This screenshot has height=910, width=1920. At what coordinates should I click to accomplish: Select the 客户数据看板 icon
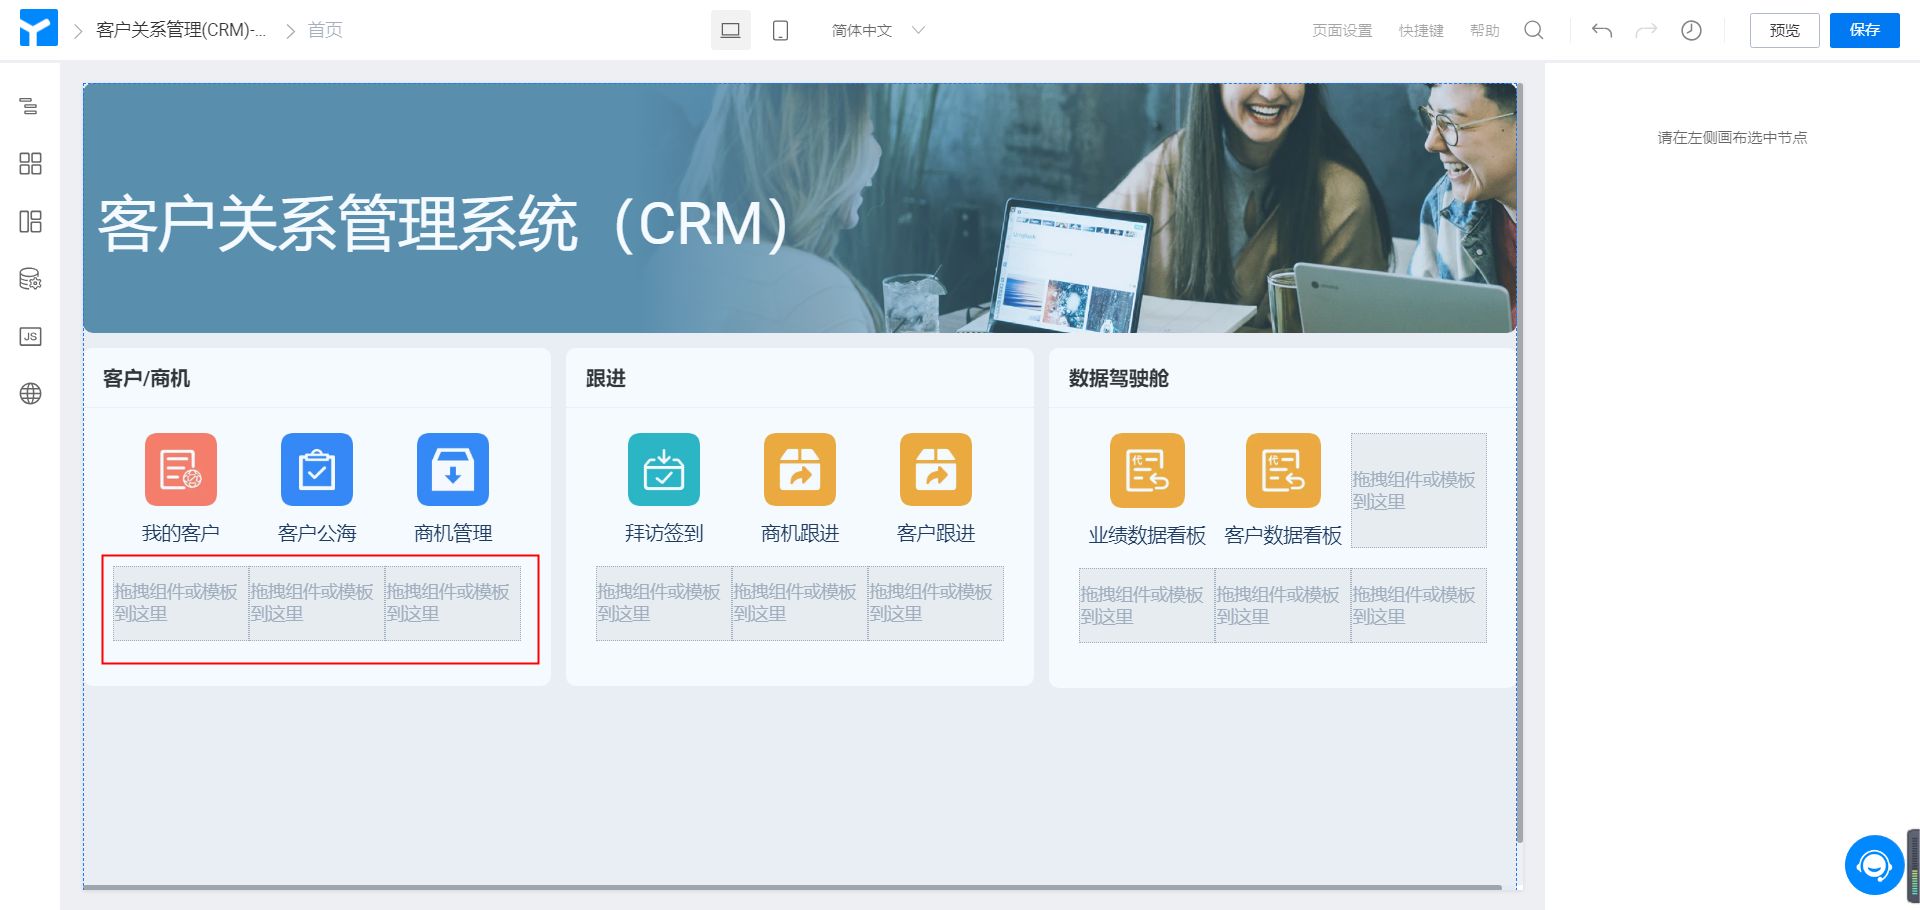[1283, 470]
